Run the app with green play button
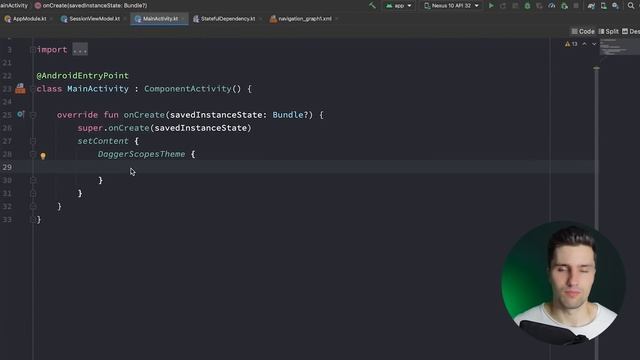 pyautogui.click(x=491, y=6)
